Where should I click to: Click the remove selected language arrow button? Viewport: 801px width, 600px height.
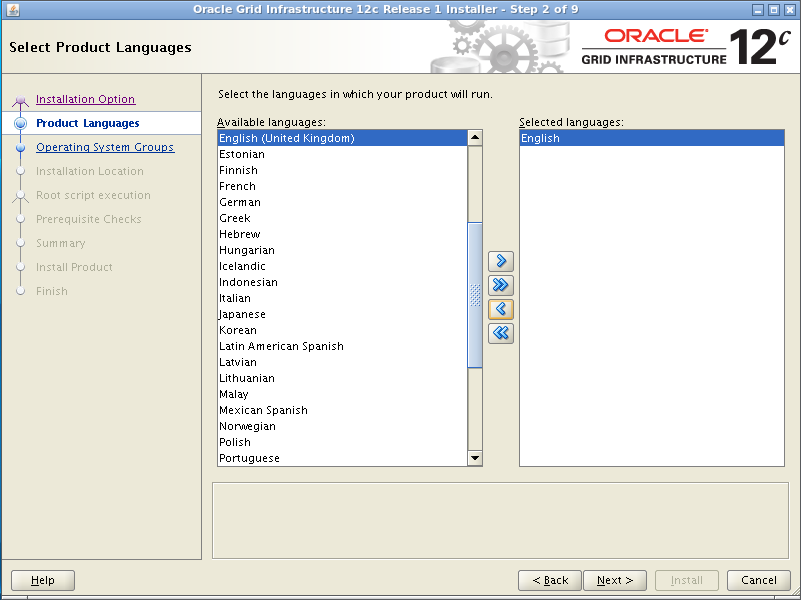click(x=501, y=309)
